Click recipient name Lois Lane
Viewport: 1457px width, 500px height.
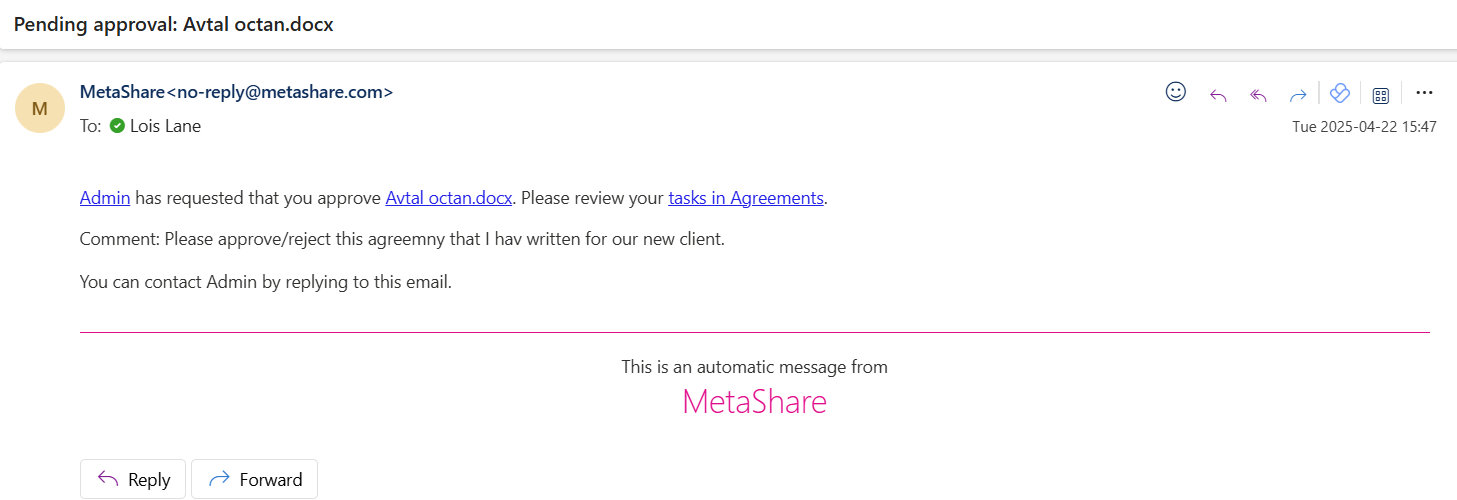pos(165,126)
